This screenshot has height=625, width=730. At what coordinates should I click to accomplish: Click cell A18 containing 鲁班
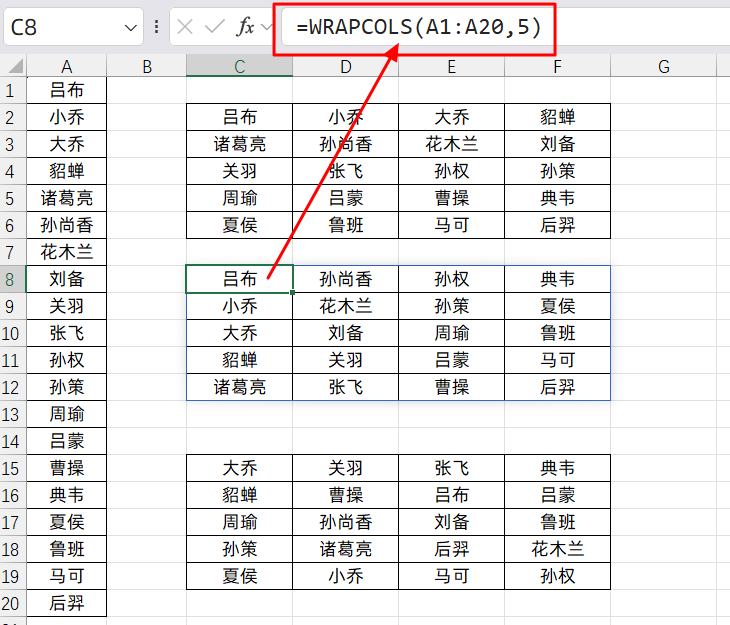point(67,550)
